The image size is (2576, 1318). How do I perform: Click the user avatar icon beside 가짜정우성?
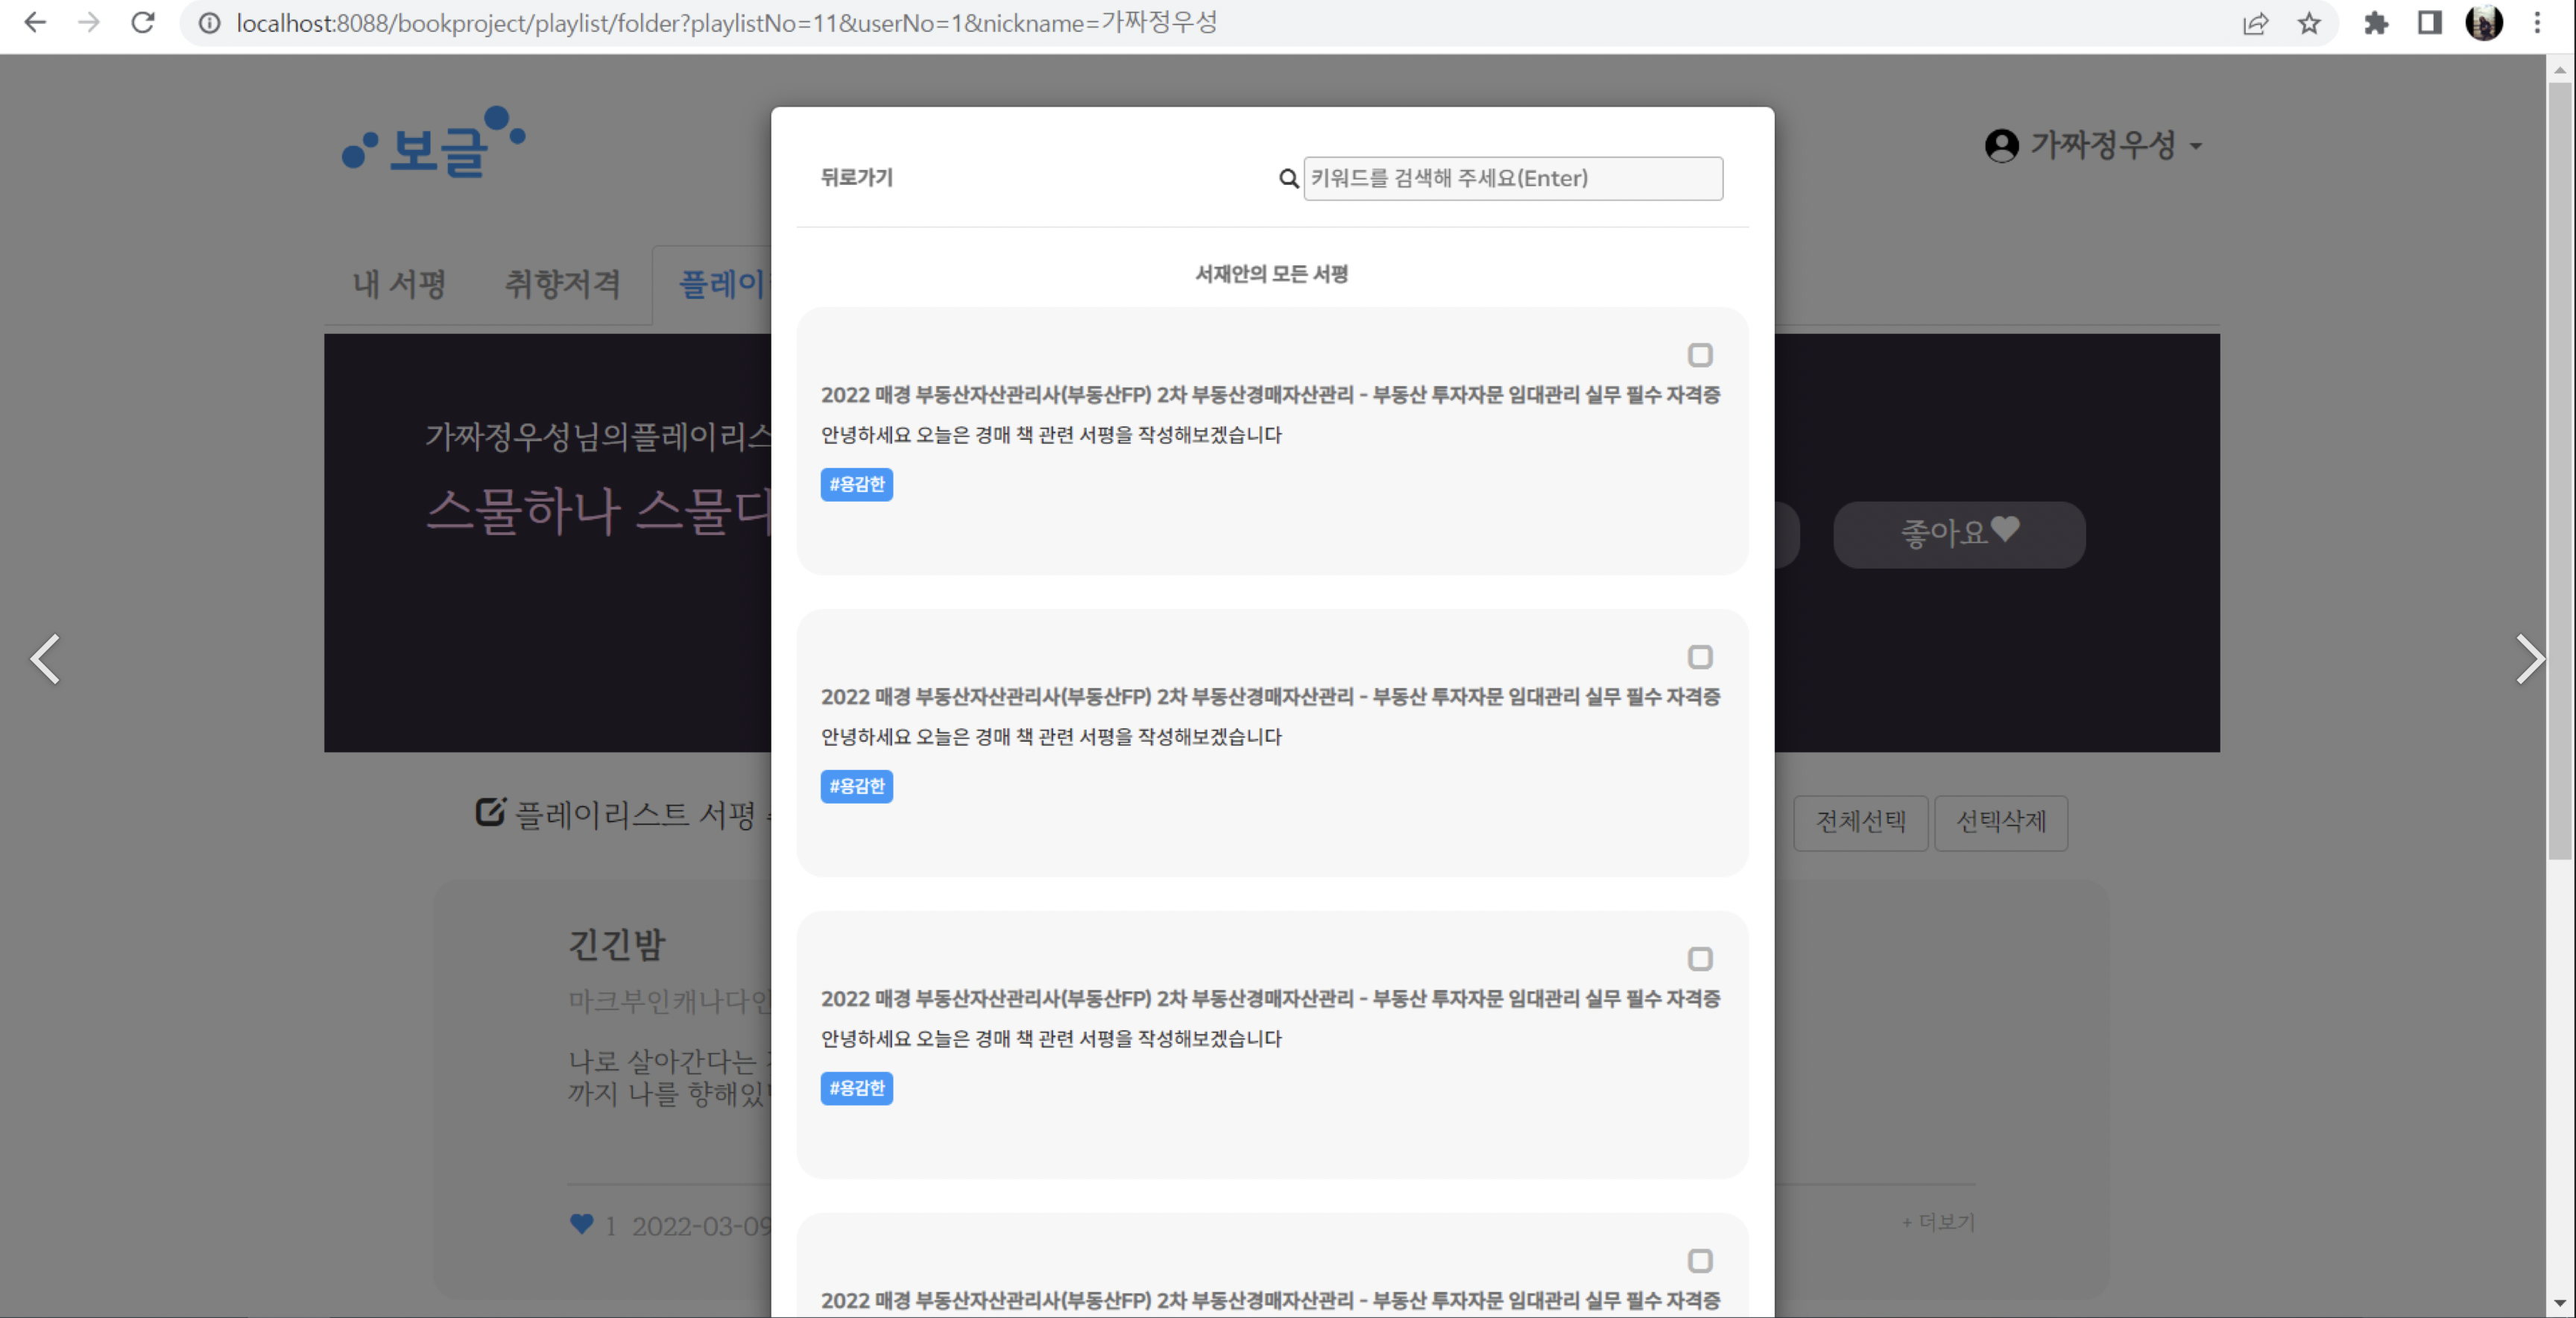[2001, 146]
